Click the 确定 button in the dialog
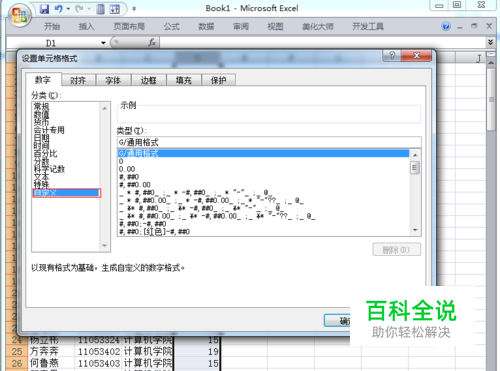Image resolution: width=500 pixels, height=371 pixels. point(337,320)
